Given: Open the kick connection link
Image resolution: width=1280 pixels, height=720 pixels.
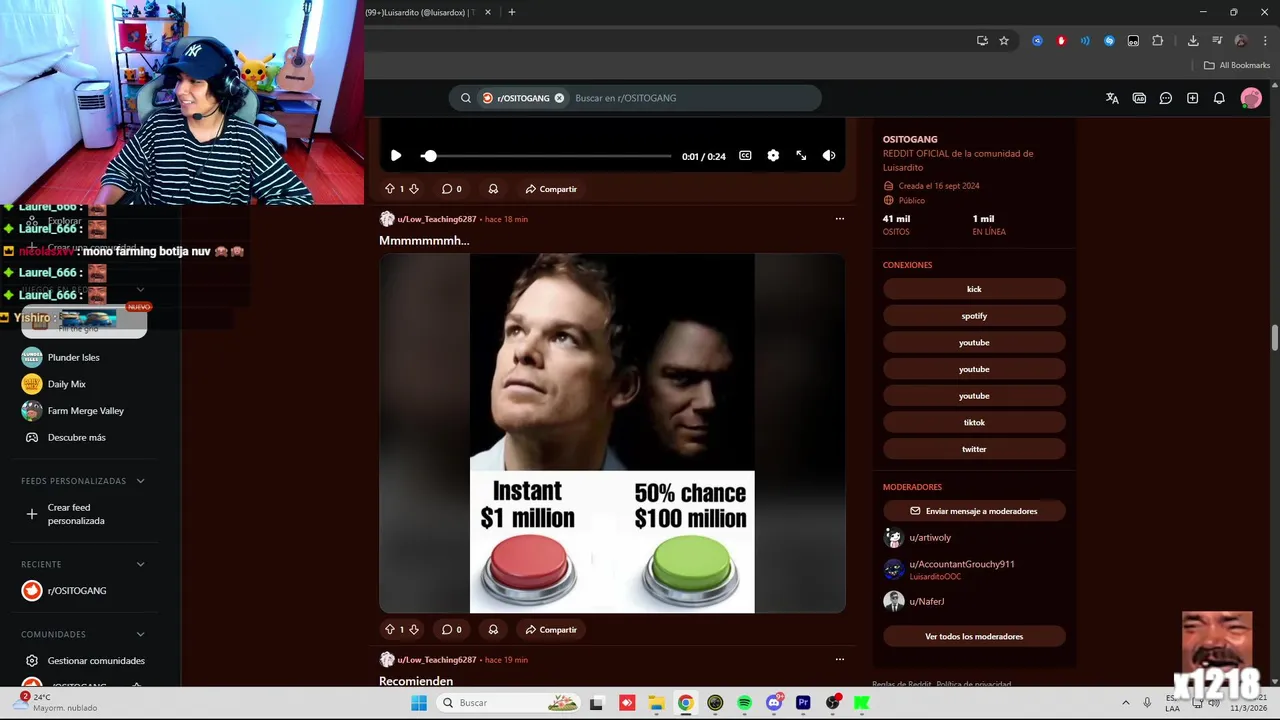Looking at the screenshot, I should (x=974, y=289).
